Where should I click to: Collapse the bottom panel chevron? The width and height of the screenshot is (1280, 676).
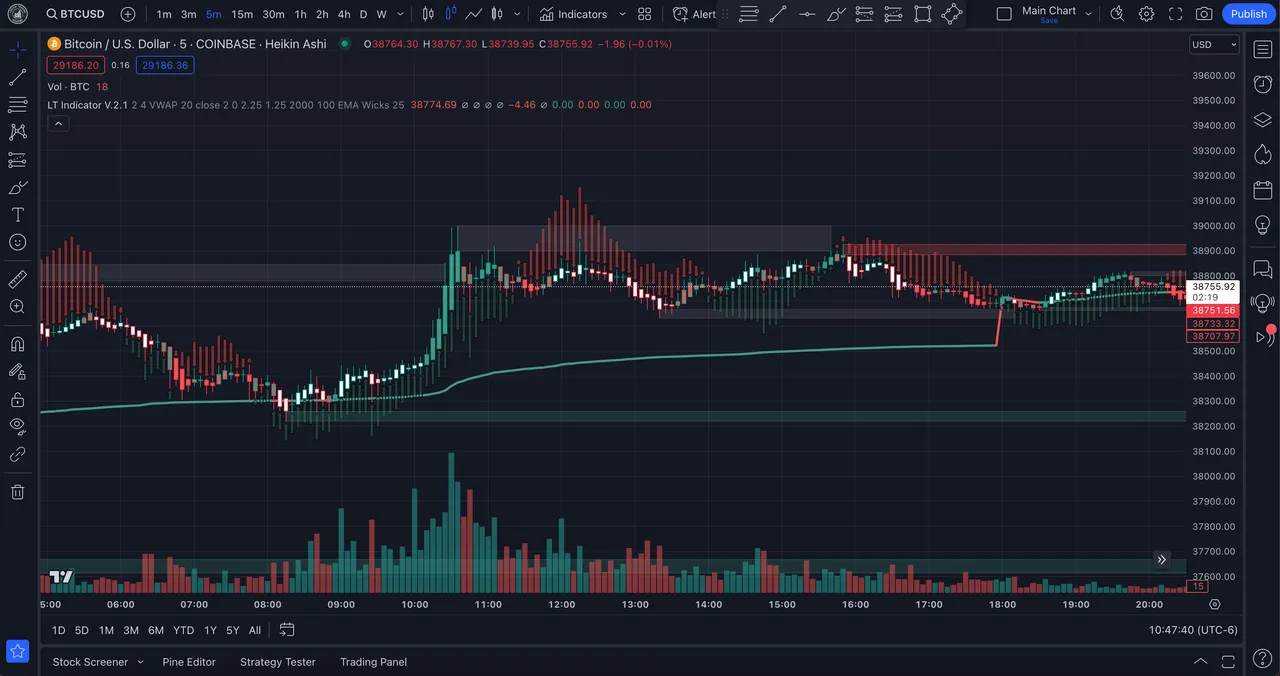[1201, 661]
